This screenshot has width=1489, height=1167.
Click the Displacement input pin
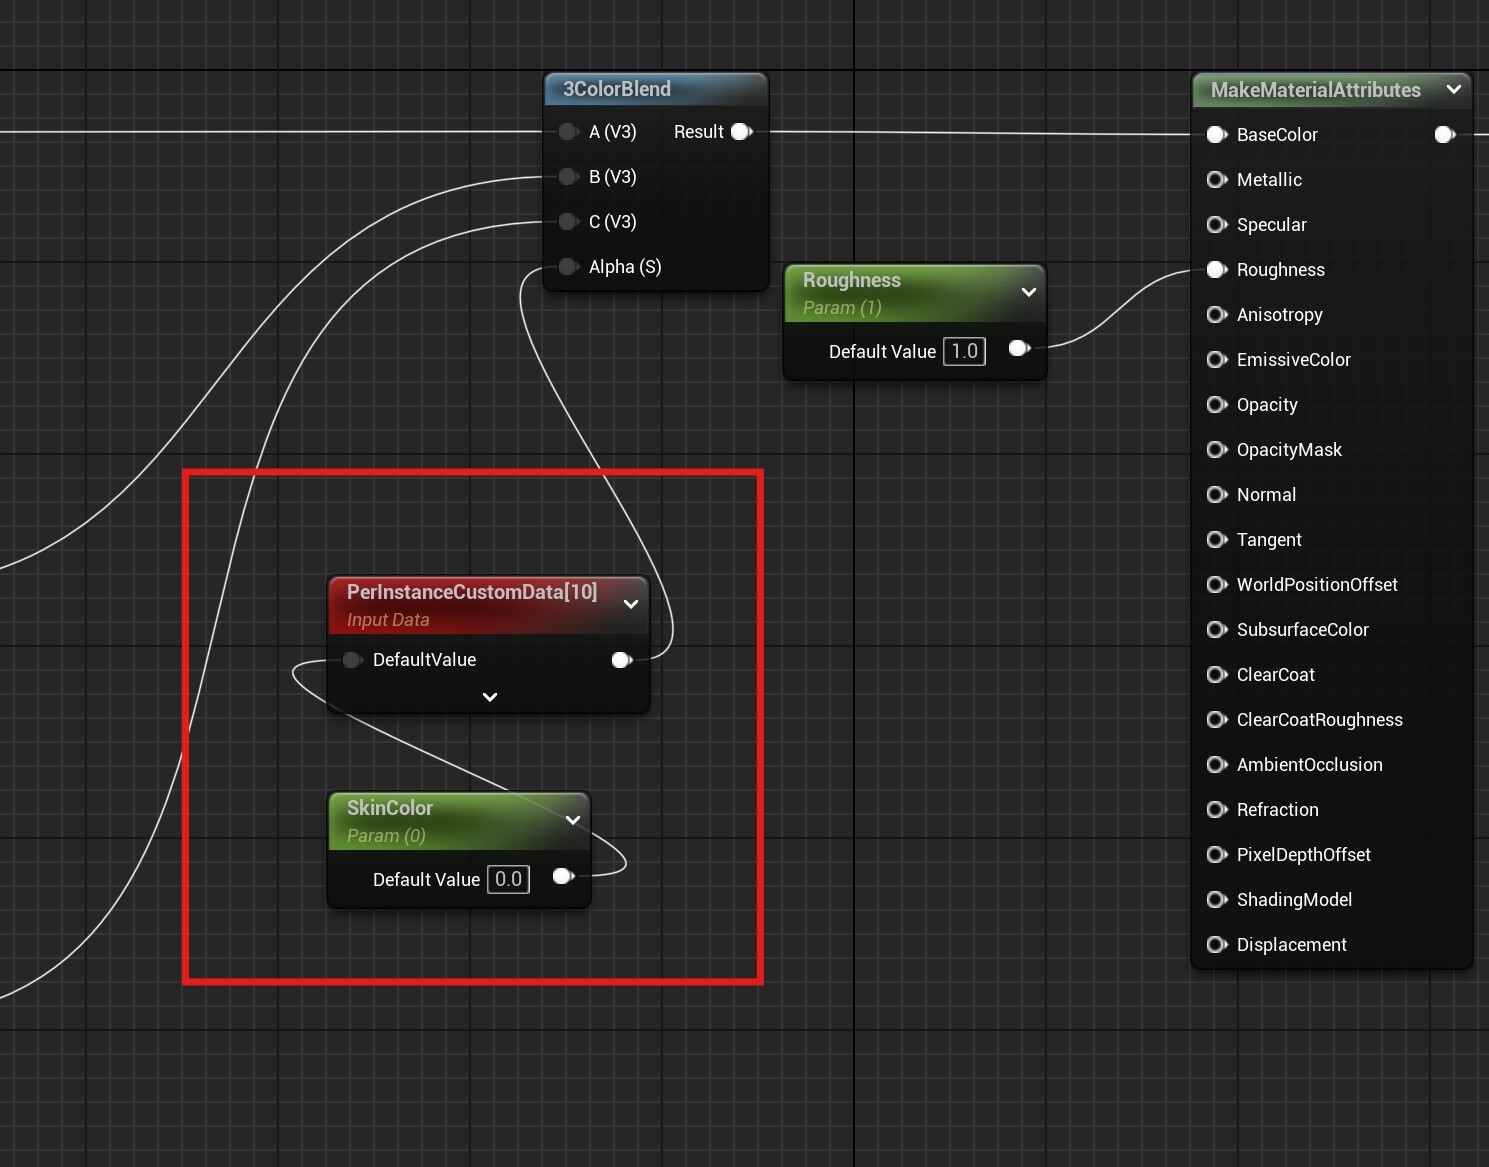tap(1217, 945)
